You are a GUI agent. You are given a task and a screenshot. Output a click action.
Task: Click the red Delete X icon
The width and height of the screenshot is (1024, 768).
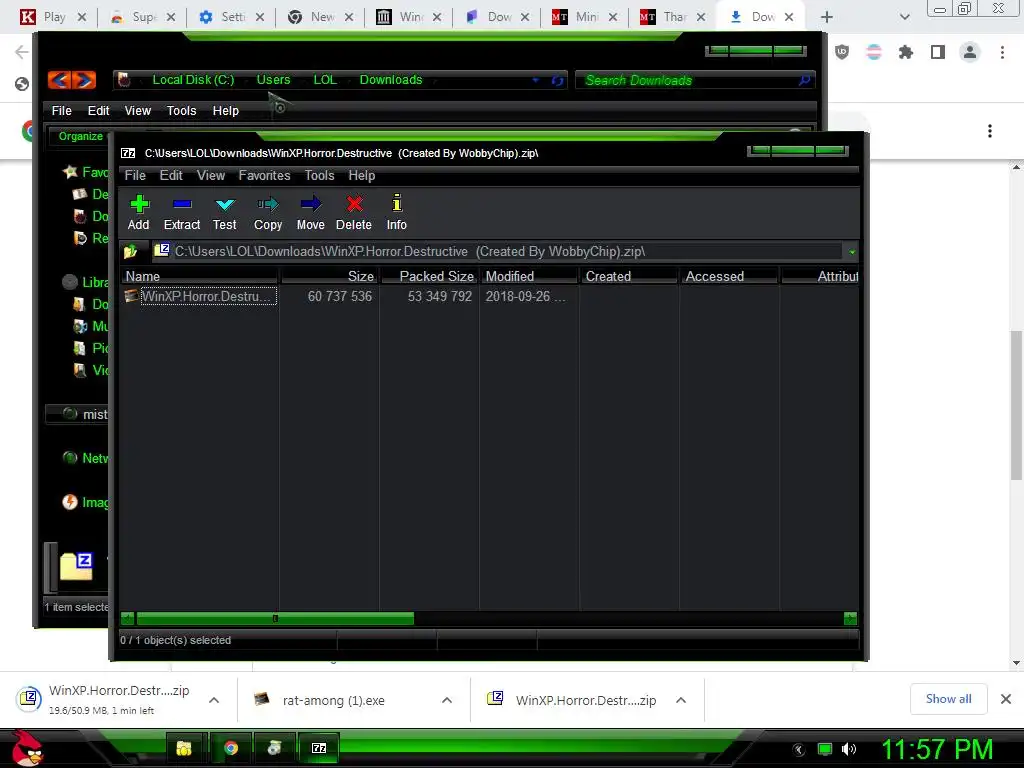[x=354, y=212]
